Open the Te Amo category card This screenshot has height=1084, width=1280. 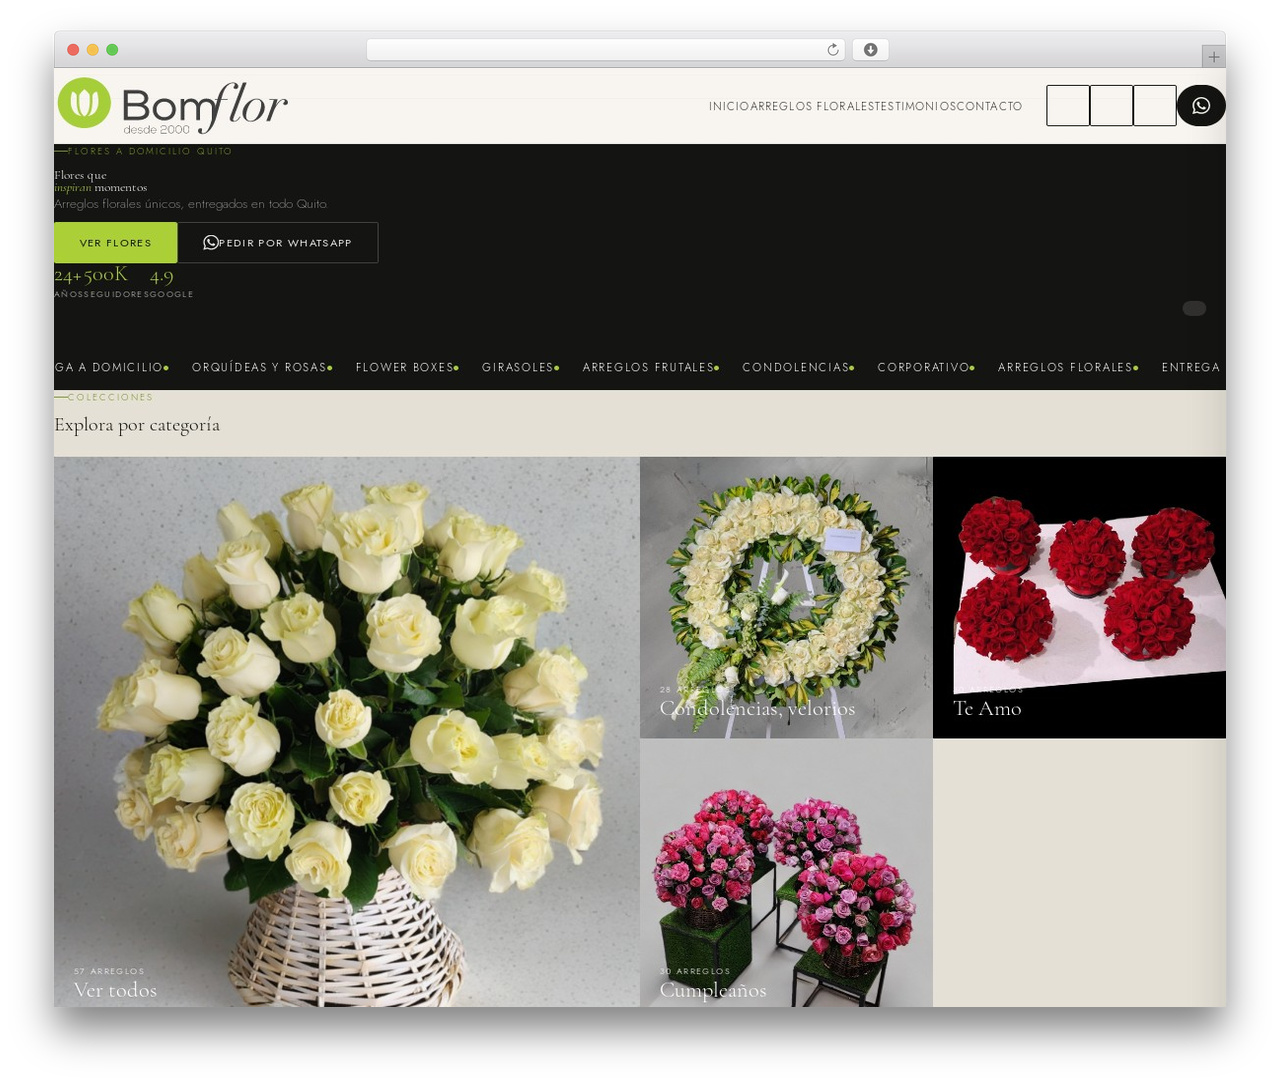tap(1079, 597)
